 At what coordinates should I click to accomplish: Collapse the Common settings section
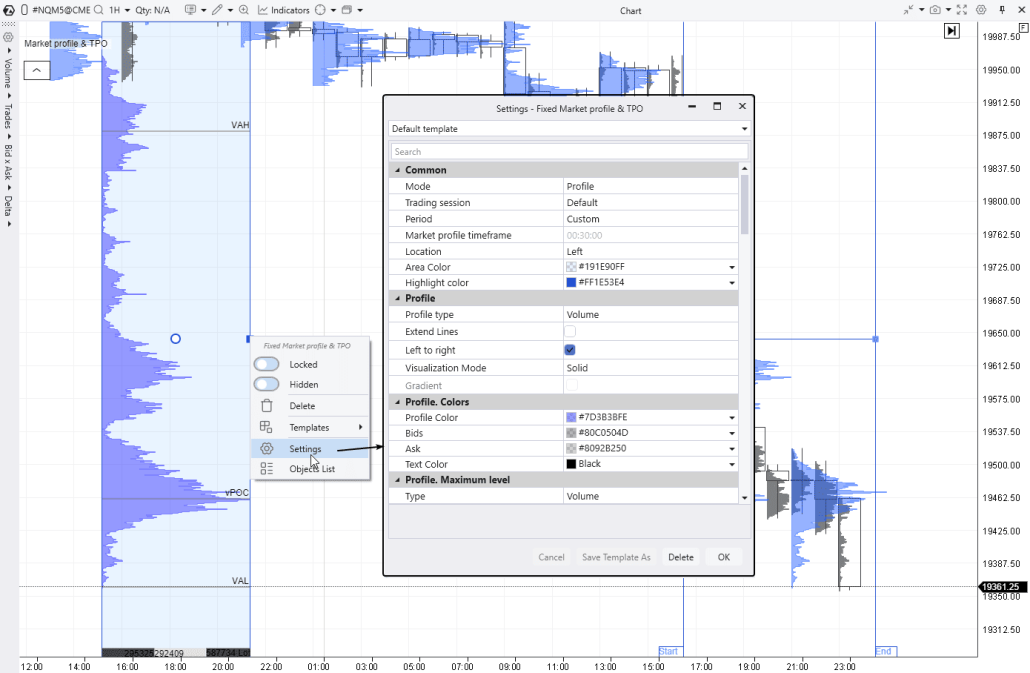(395, 170)
